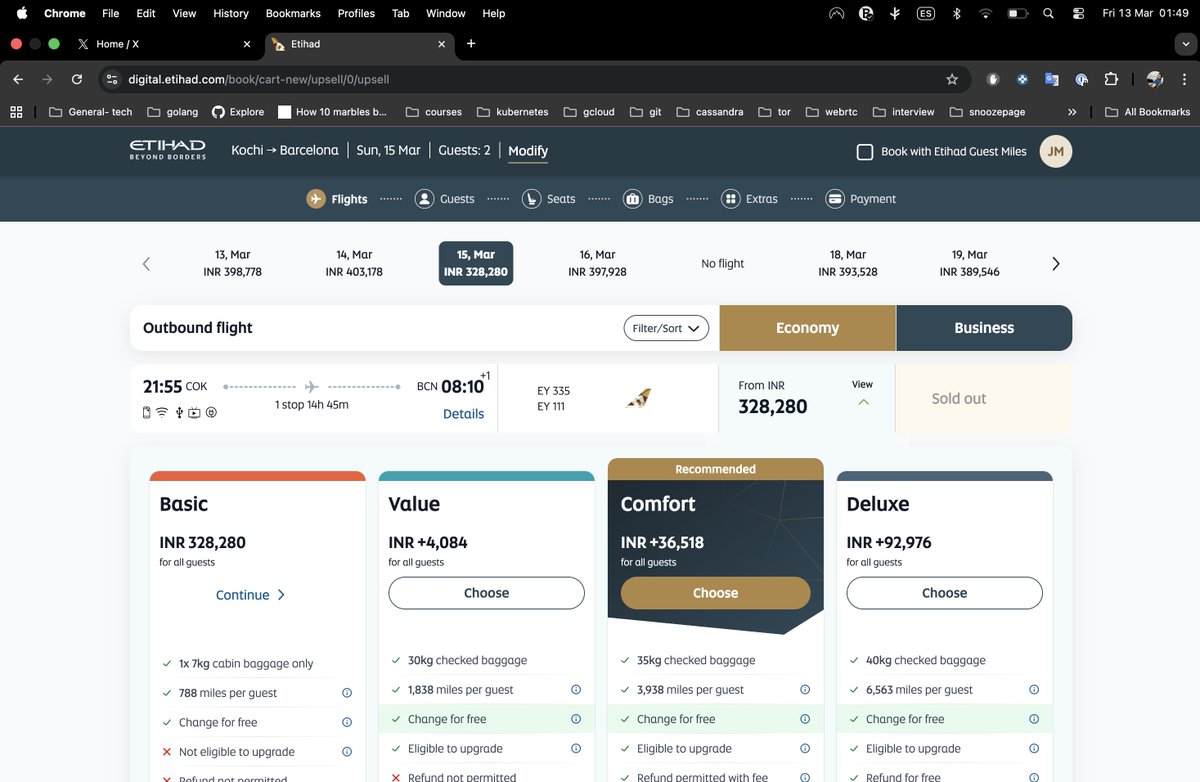Select the 13, Mar date option

point(232,263)
